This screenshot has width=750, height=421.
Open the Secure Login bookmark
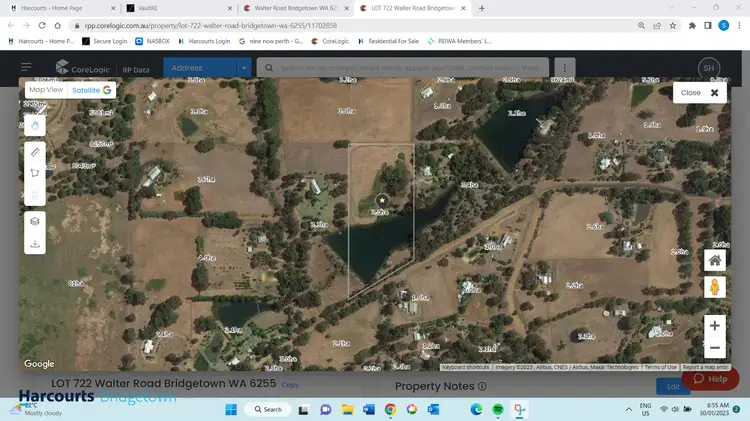pyautogui.click(x=105, y=41)
